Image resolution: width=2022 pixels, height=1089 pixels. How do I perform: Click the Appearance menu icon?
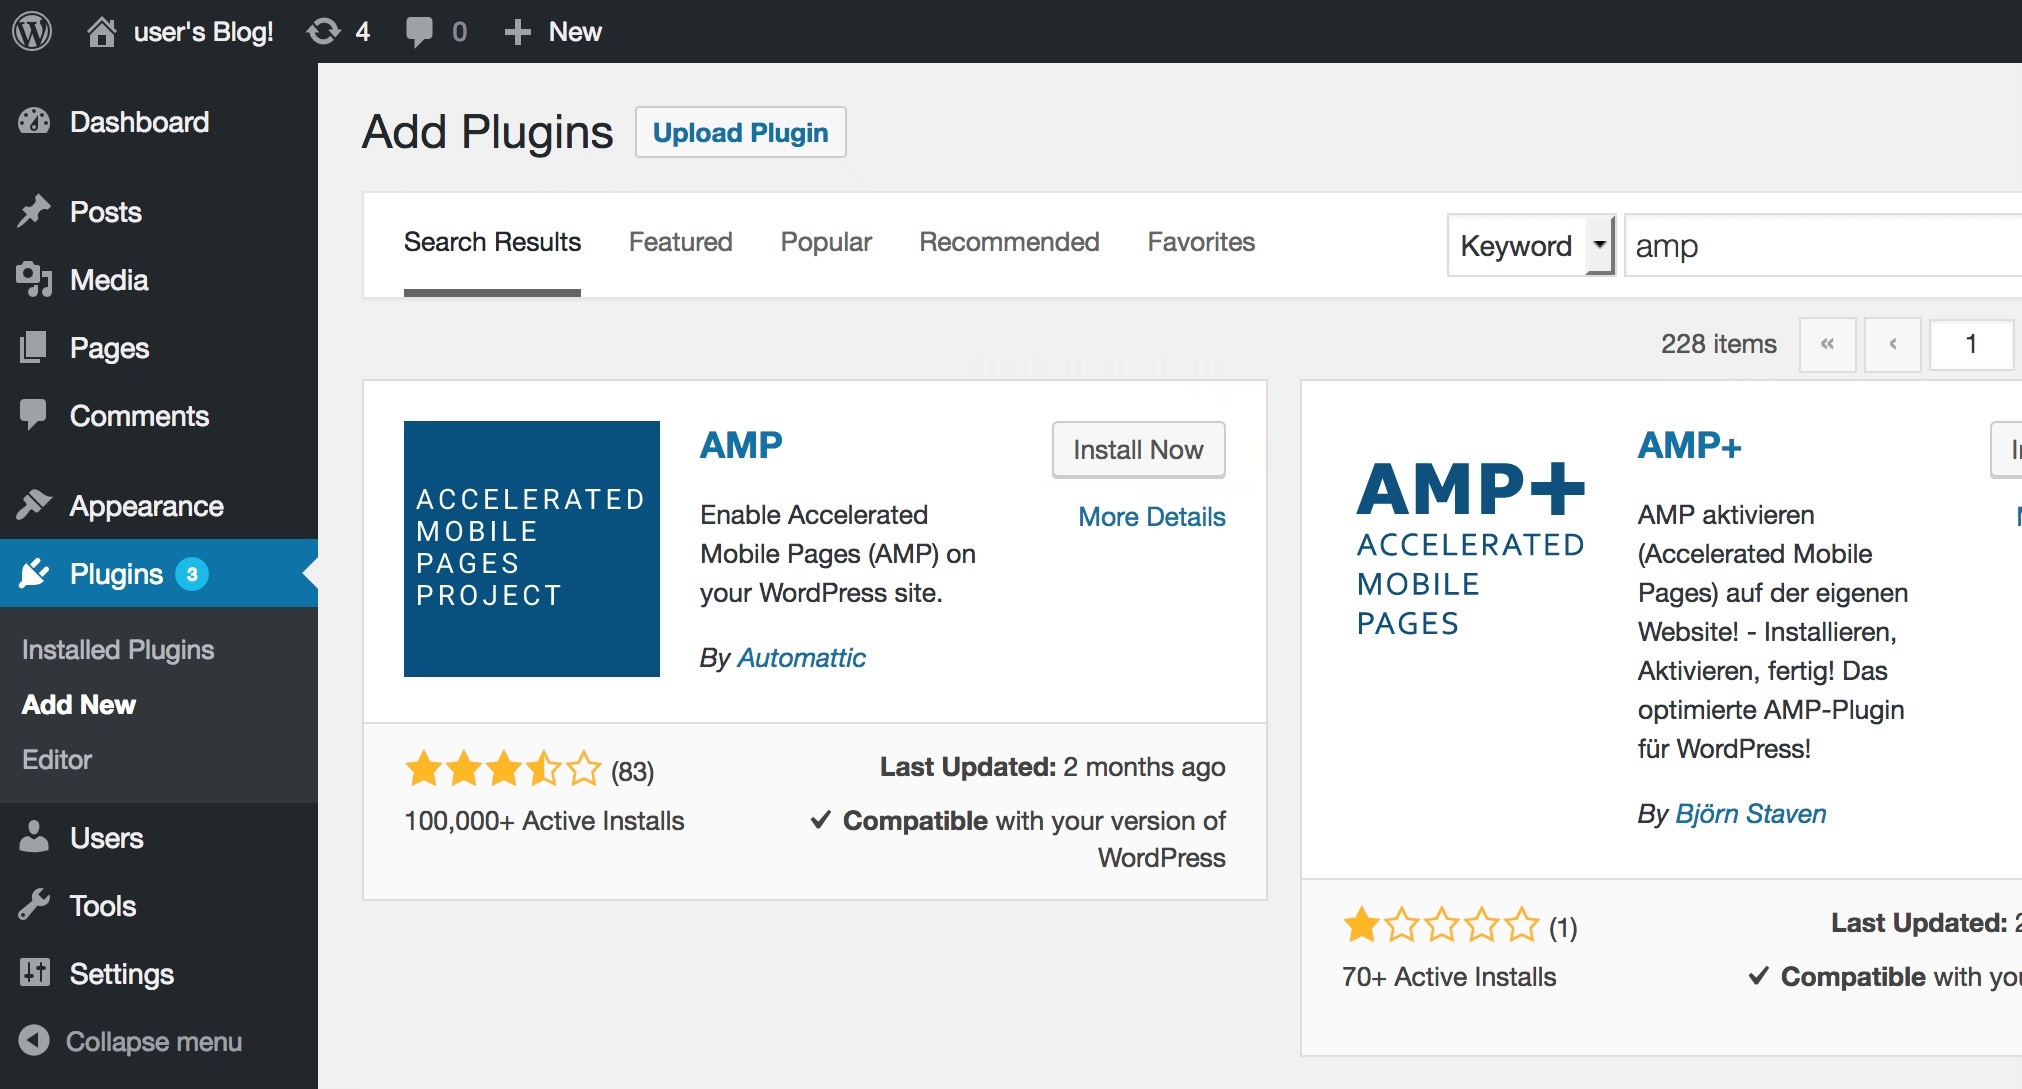coord(36,506)
